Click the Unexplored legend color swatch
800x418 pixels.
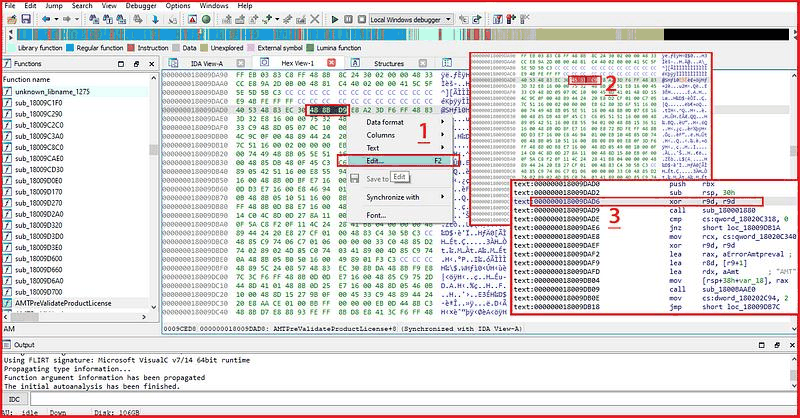point(204,48)
